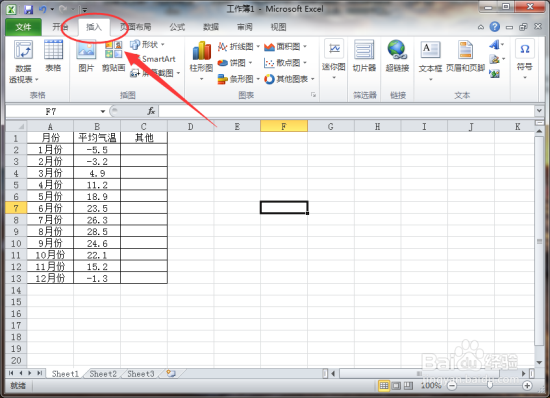Open Header and Footer (页眉和页脚)

coord(465,56)
